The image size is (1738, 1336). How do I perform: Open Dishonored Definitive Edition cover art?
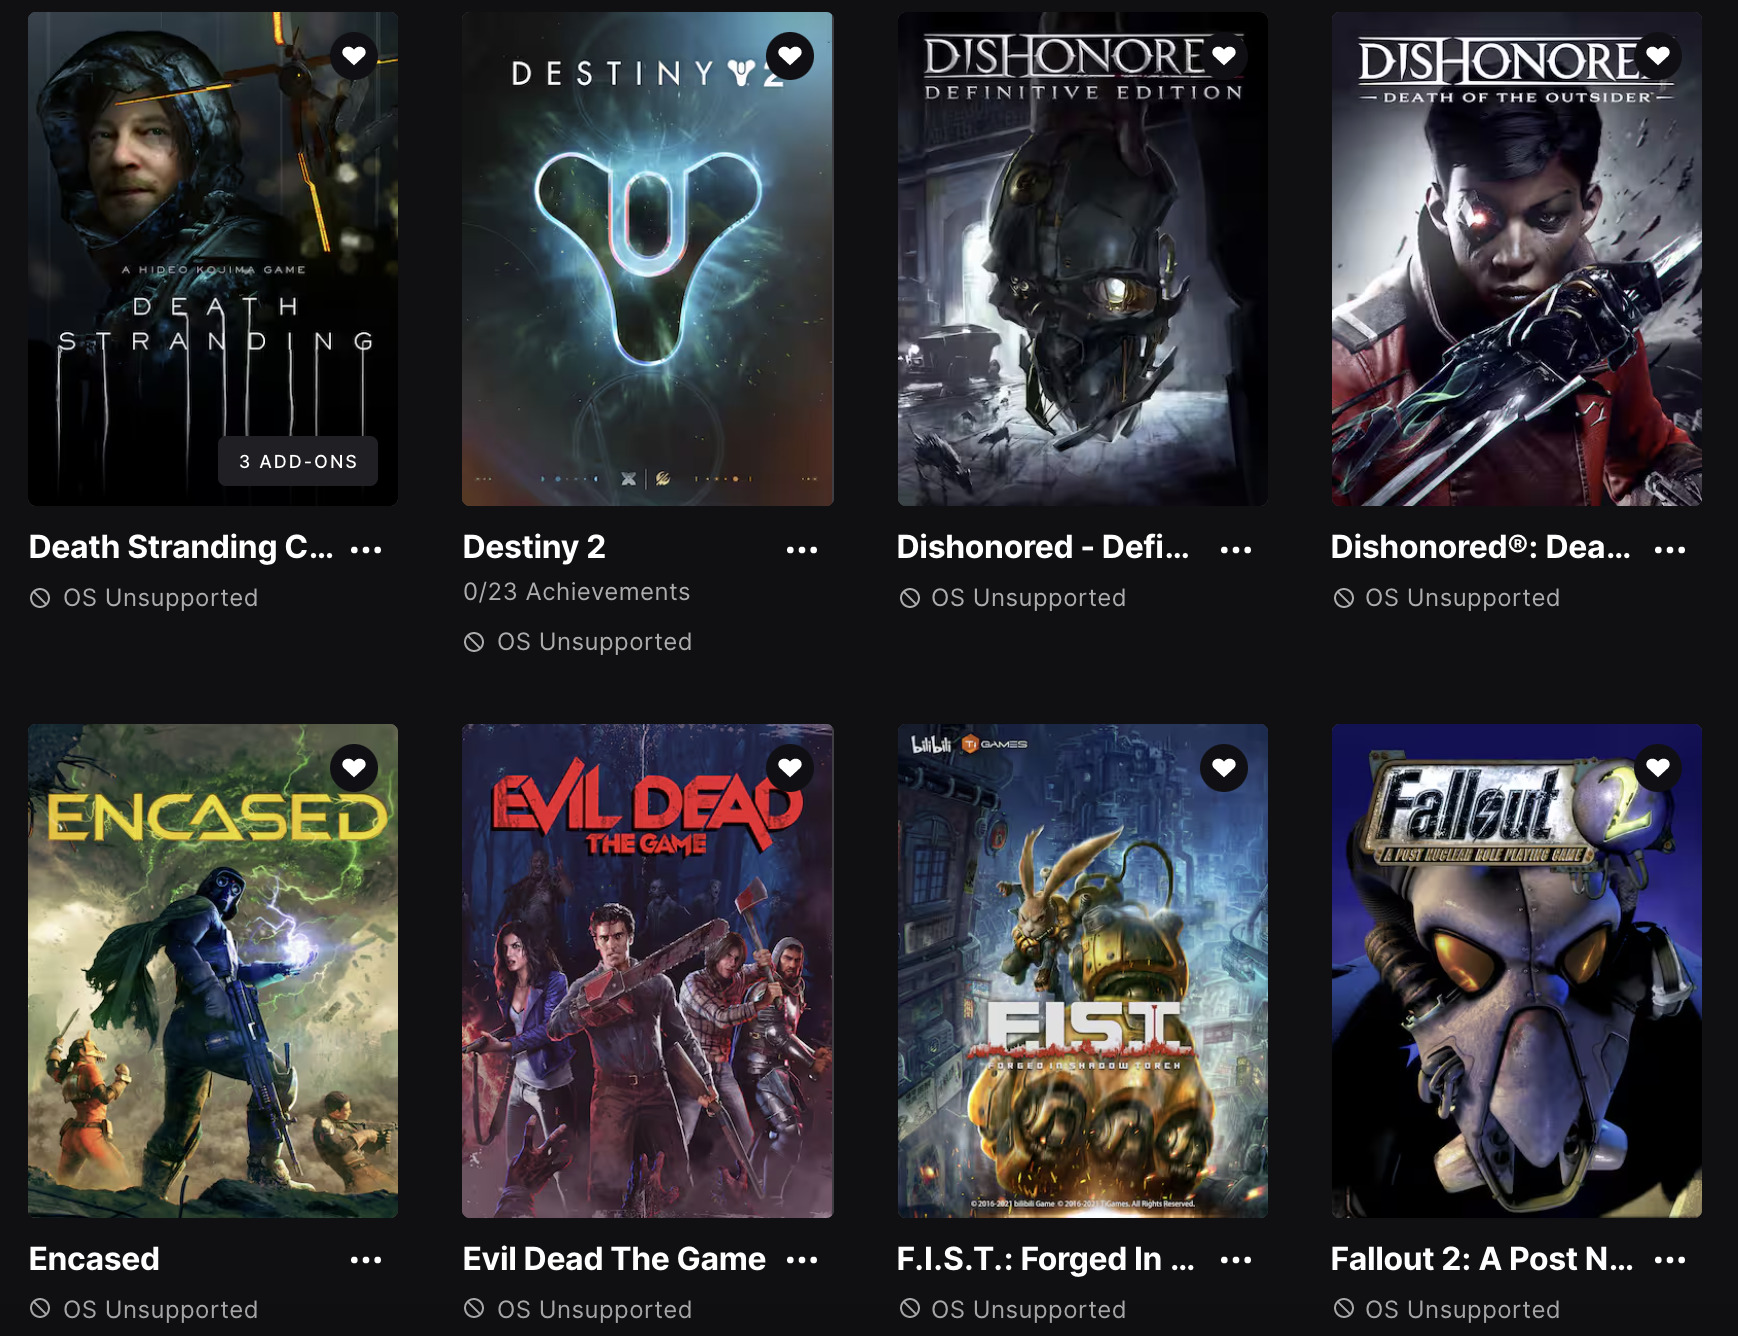click(1082, 259)
